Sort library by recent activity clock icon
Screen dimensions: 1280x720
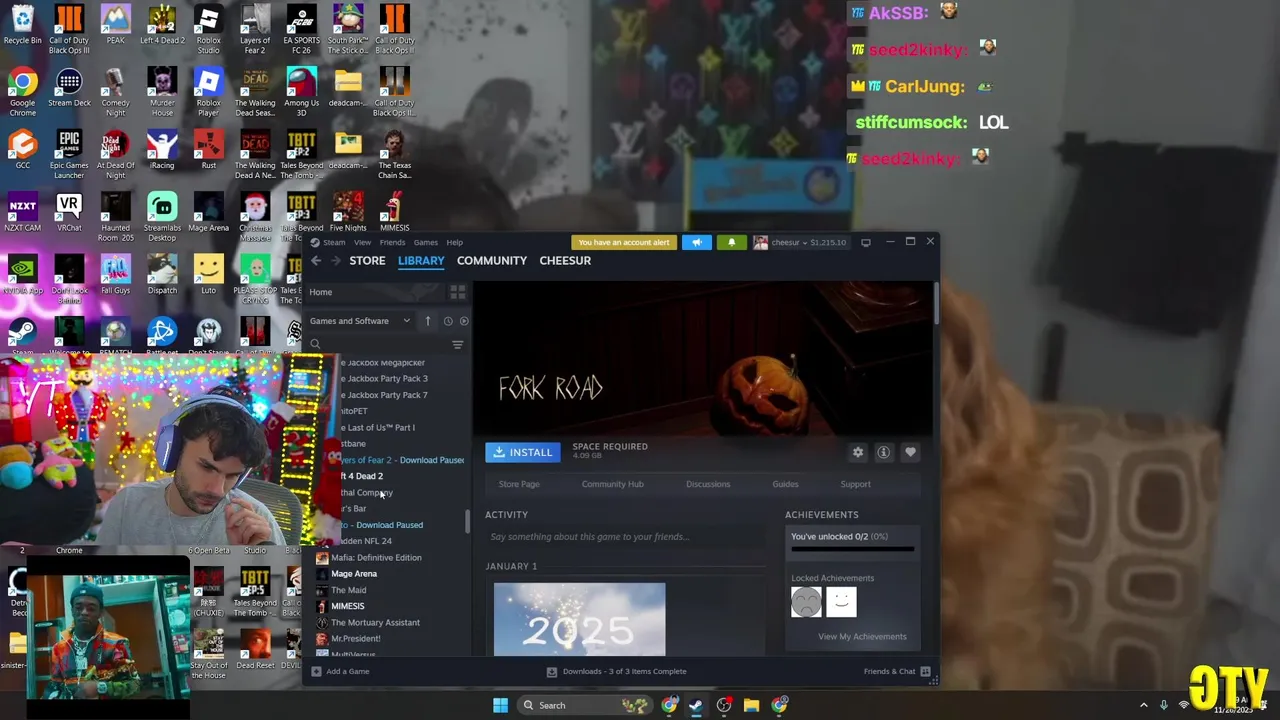coord(448,321)
